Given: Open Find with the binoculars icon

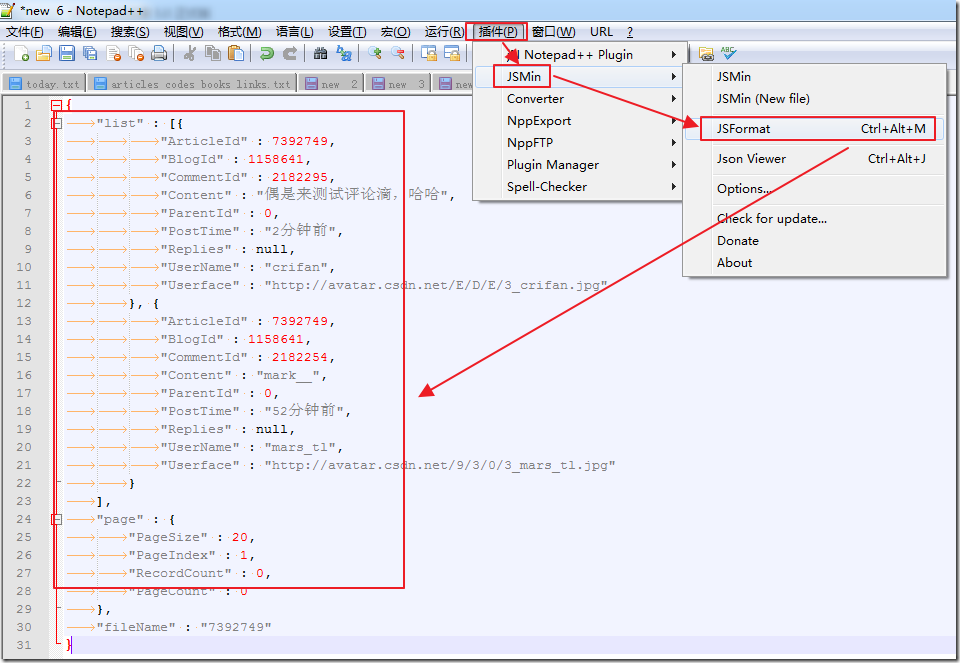Looking at the screenshot, I should 320,54.
